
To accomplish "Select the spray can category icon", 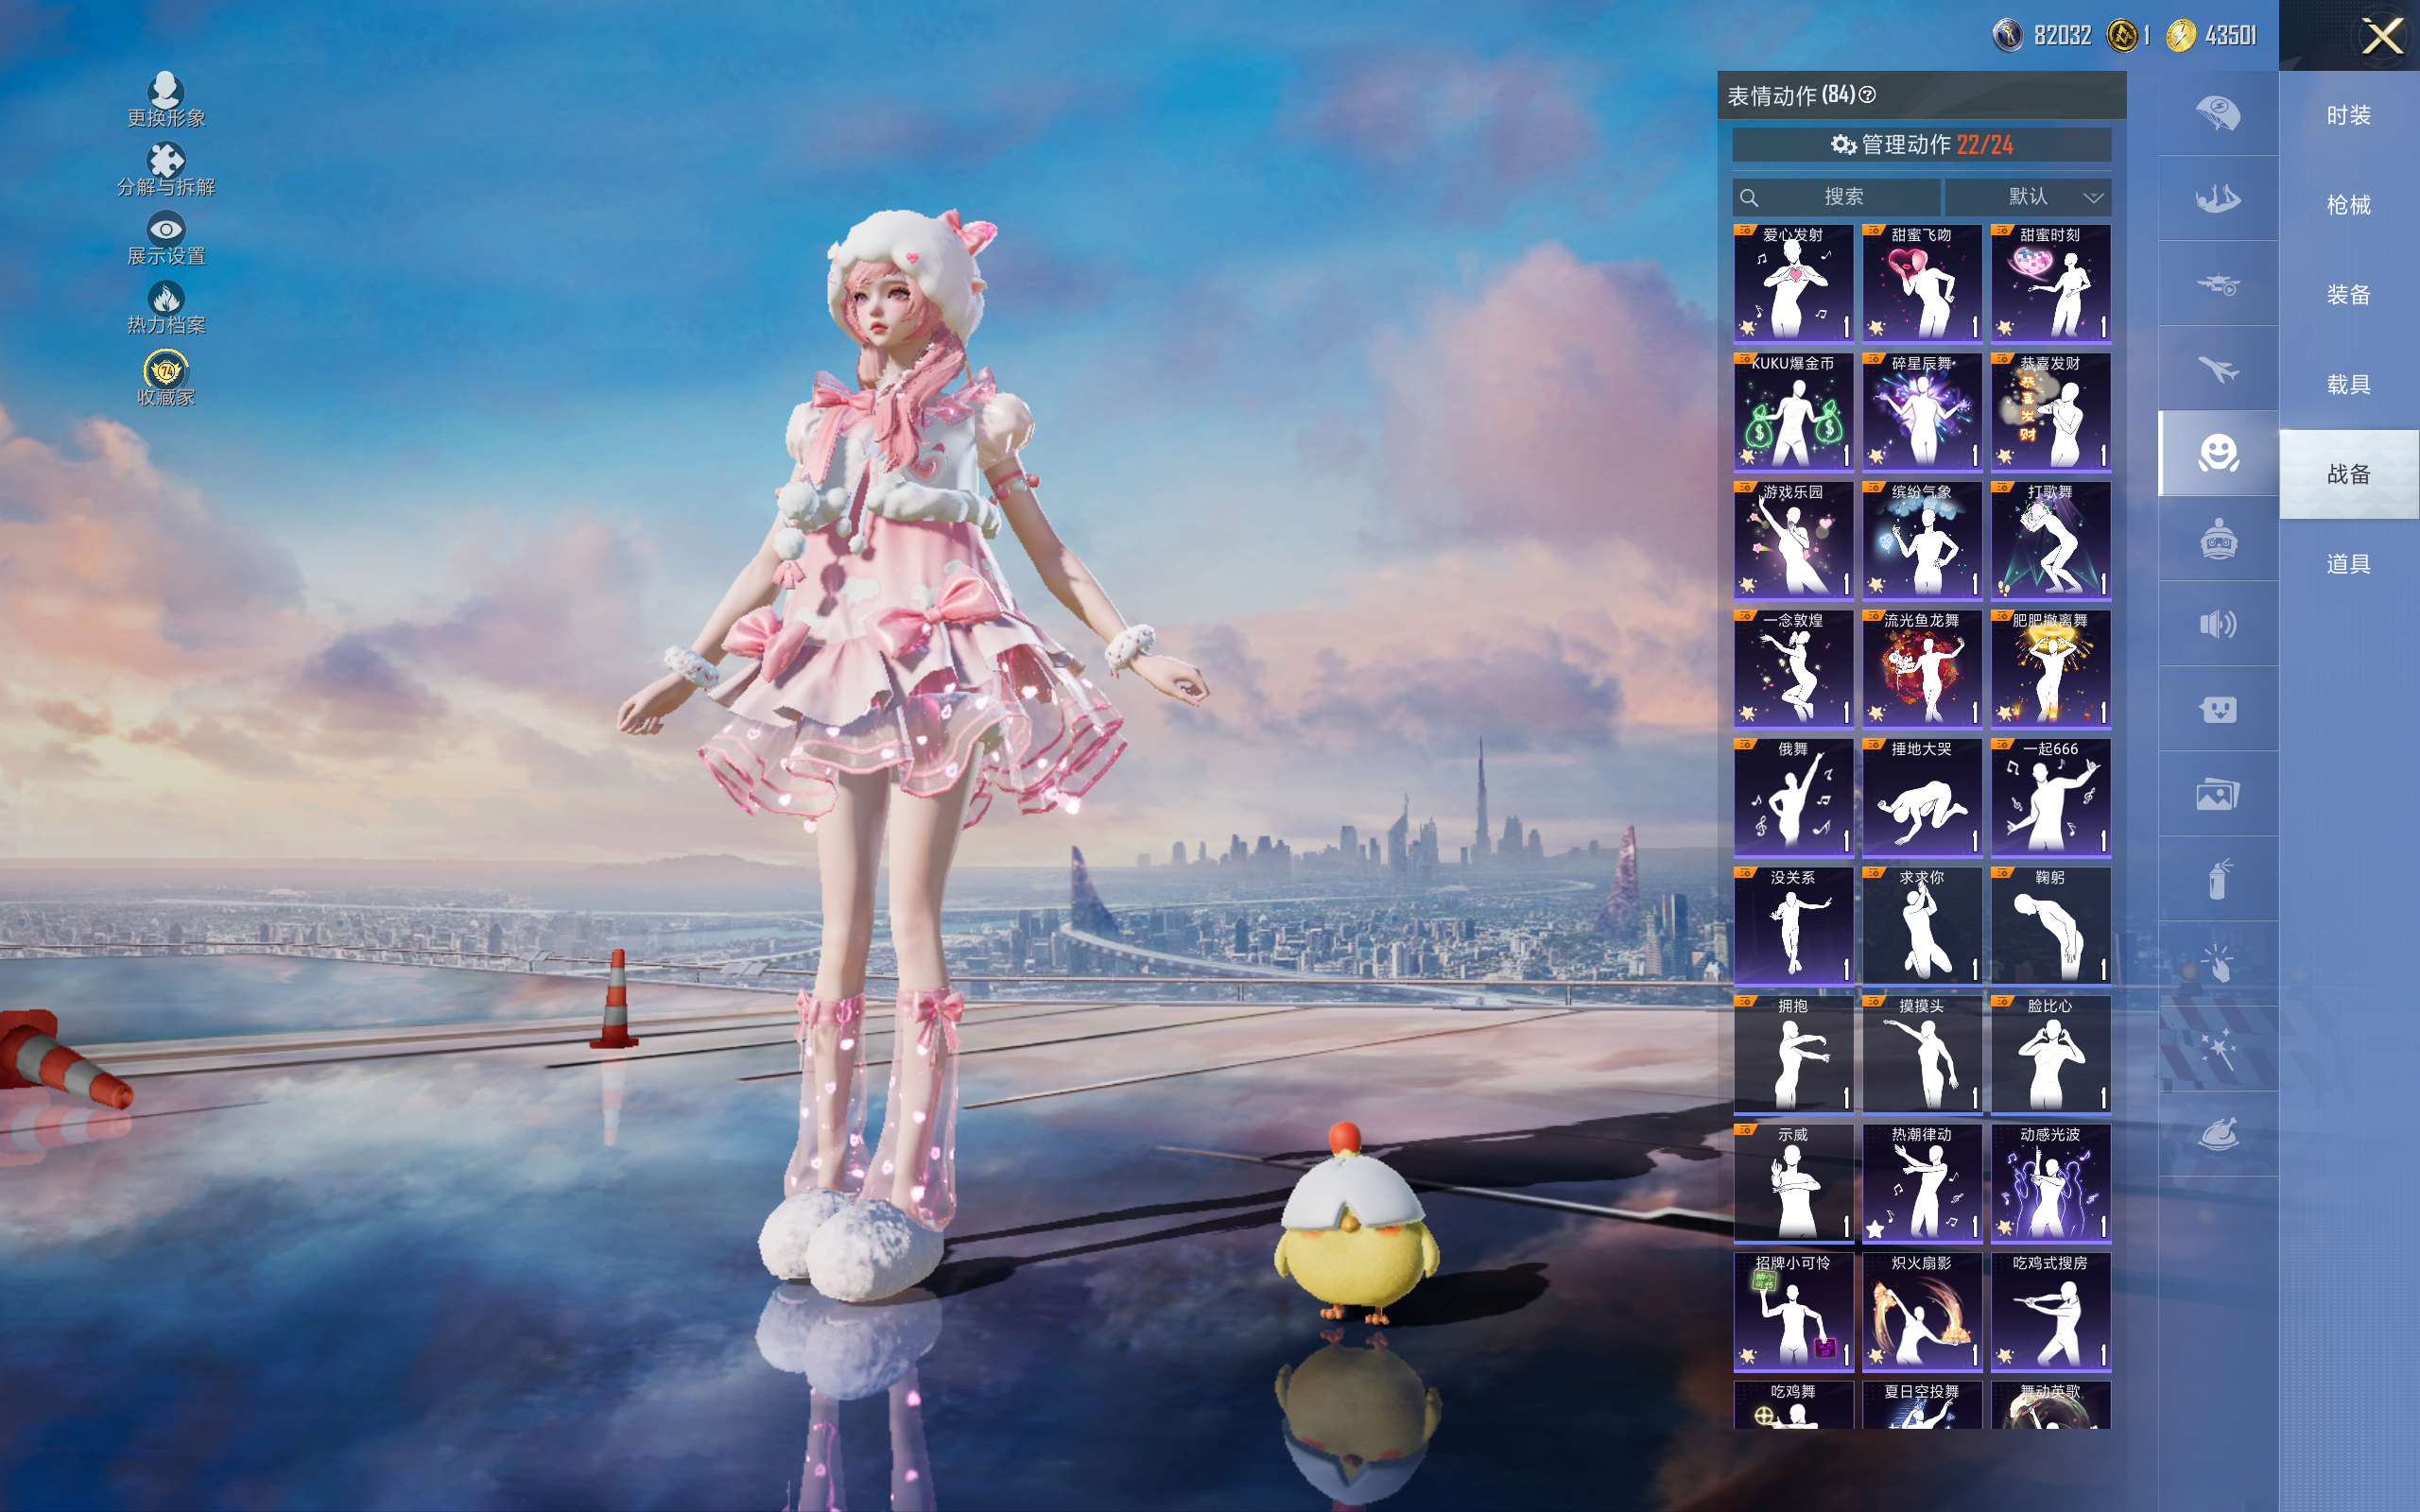I will point(2217,879).
